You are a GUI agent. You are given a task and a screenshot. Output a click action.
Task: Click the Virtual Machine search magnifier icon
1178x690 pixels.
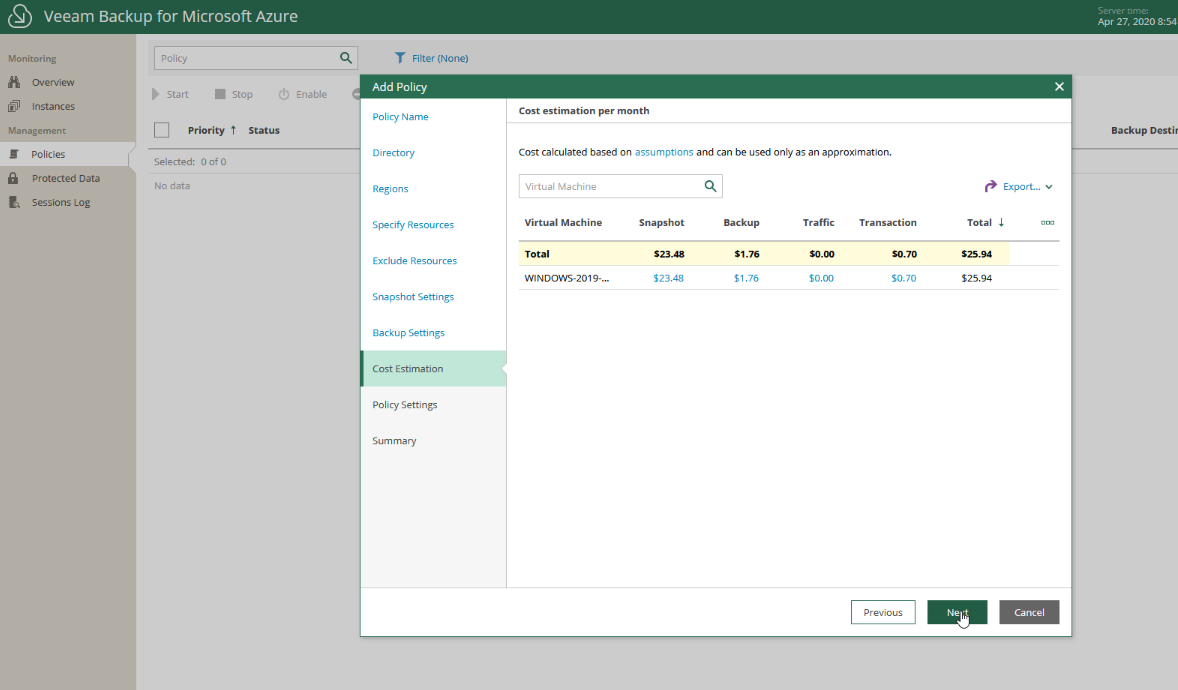click(710, 186)
